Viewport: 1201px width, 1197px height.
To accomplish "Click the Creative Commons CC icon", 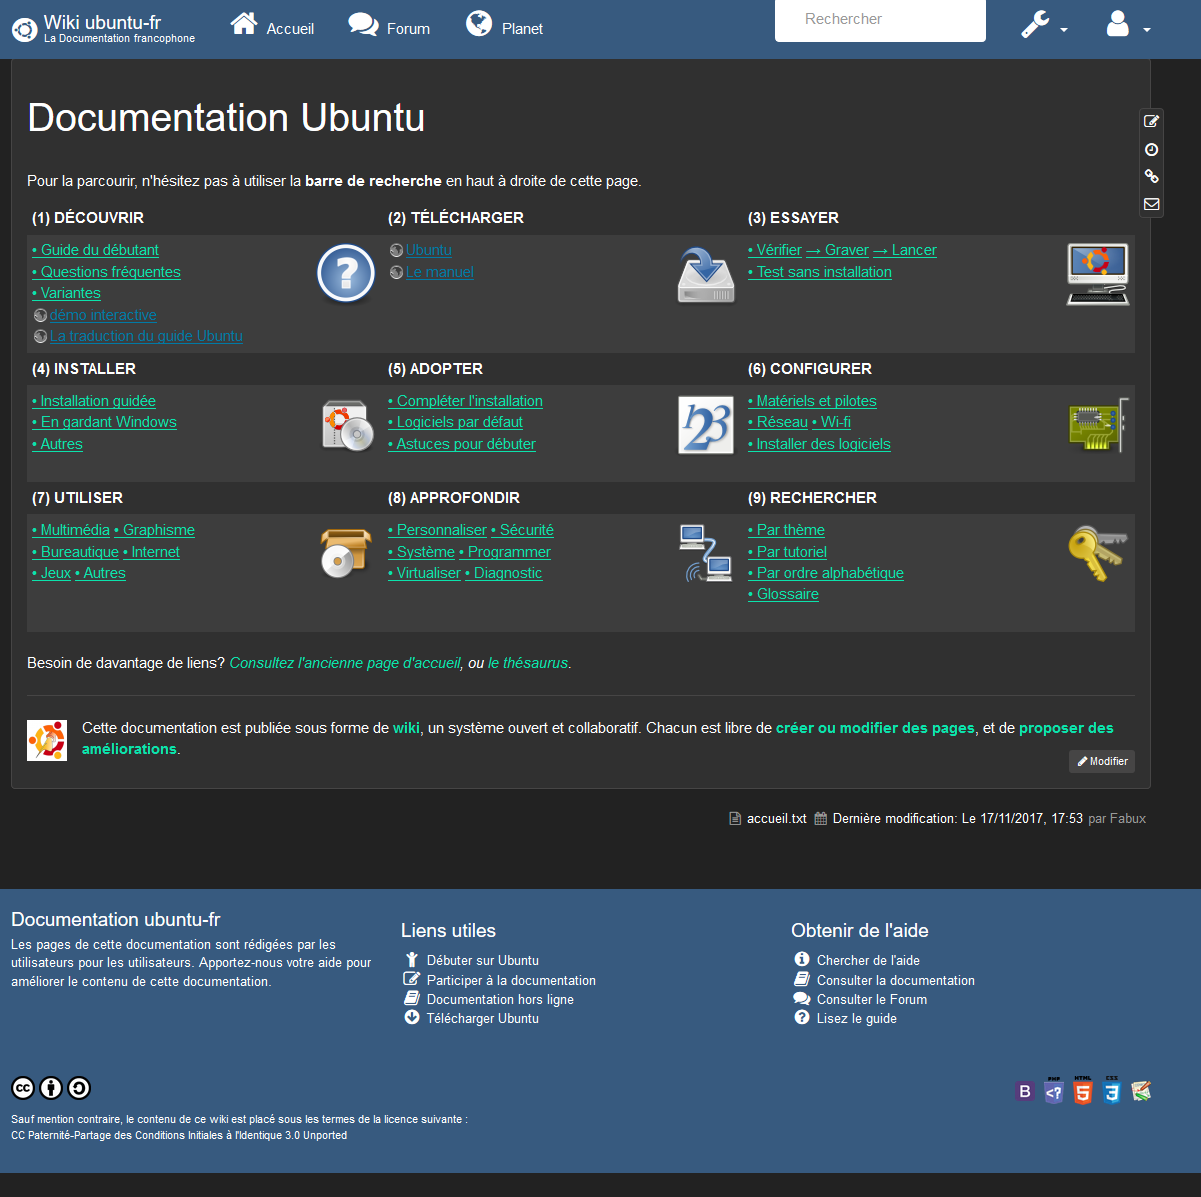I will pyautogui.click(x=22, y=1088).
